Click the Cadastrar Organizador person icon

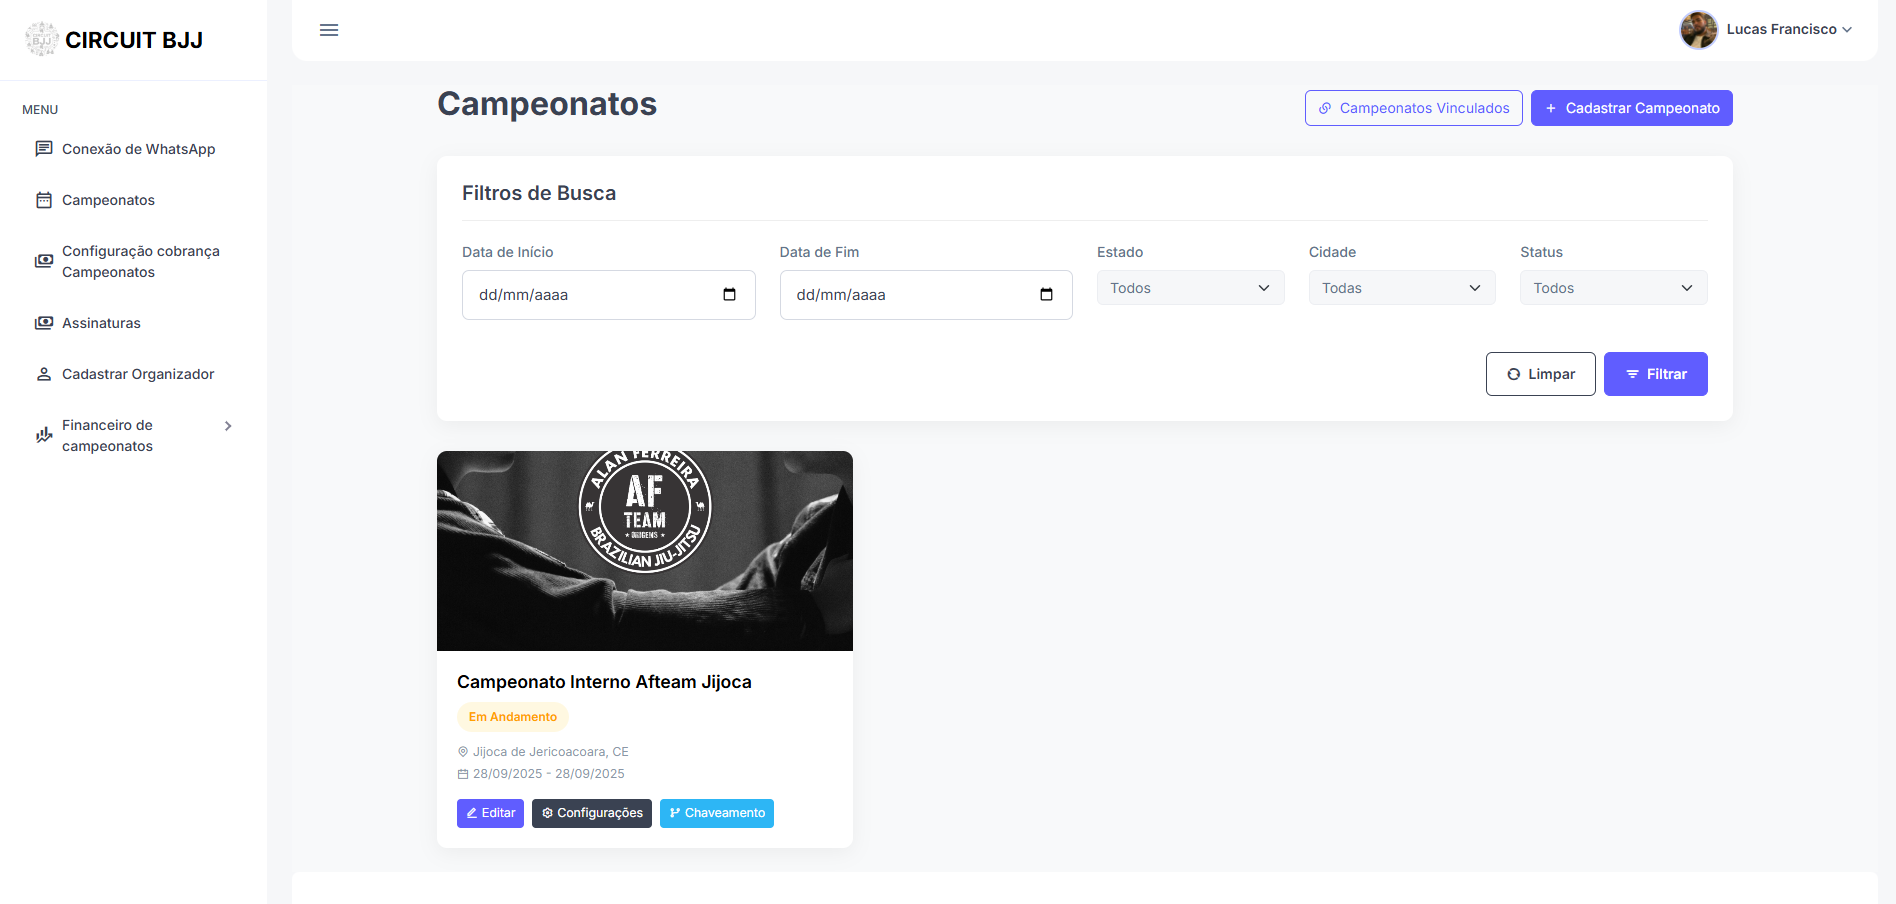click(44, 374)
